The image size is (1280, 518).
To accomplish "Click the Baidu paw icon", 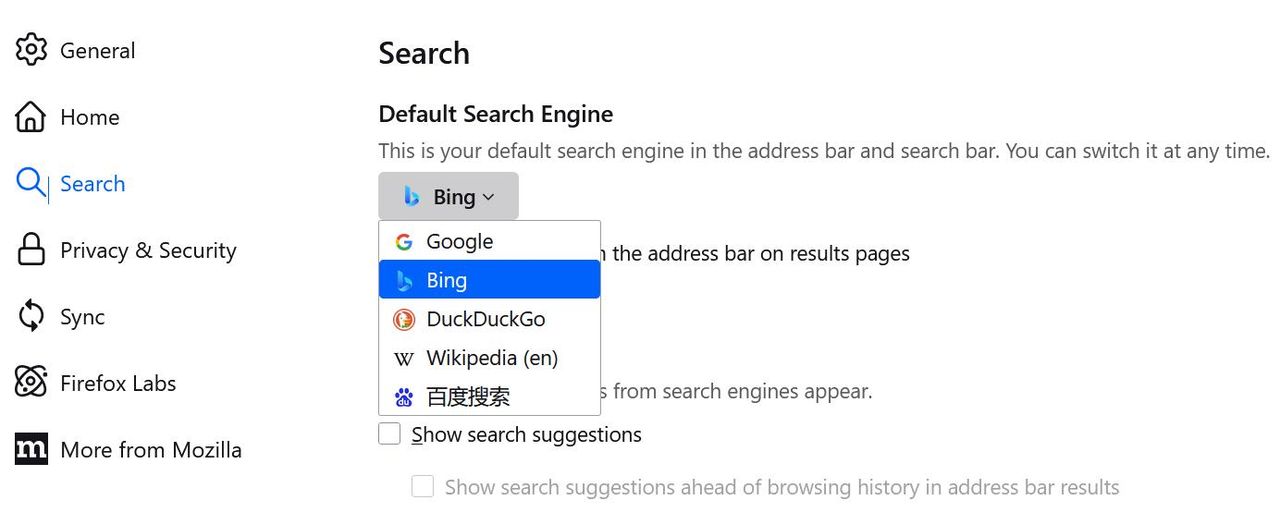I will click(404, 398).
